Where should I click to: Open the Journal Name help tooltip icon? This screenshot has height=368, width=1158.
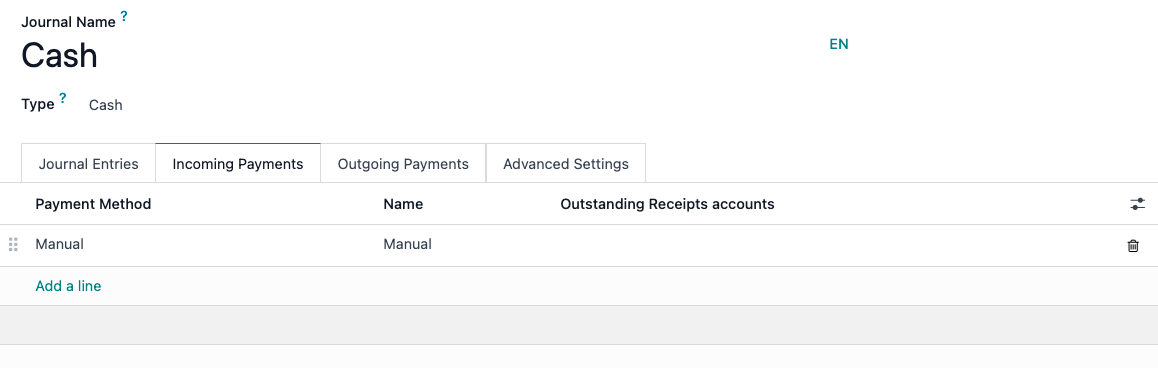coord(124,16)
